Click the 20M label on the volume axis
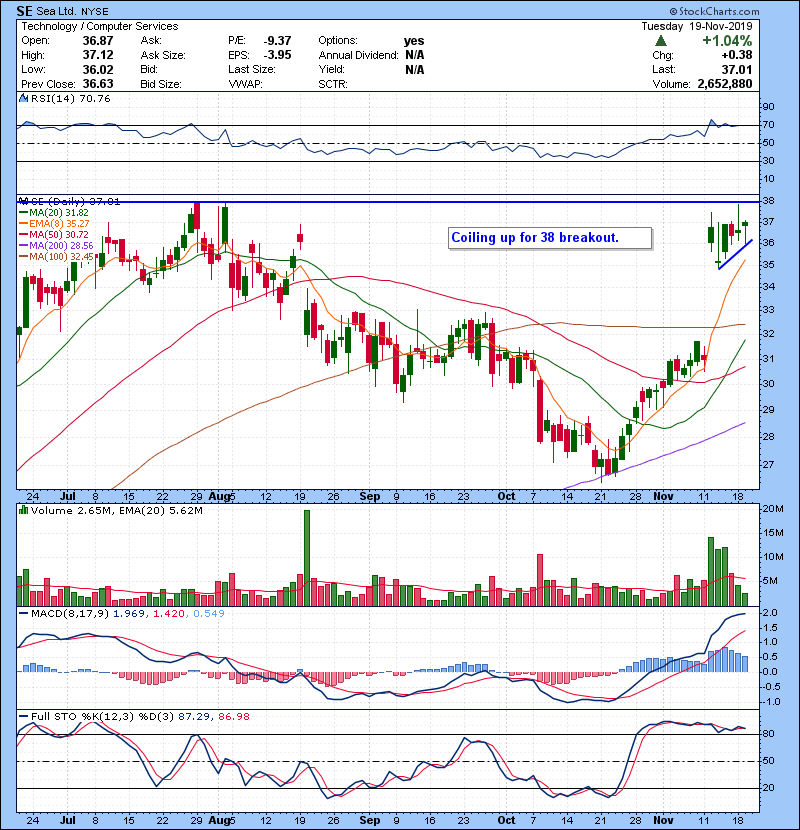The width and height of the screenshot is (800, 830). (772, 509)
